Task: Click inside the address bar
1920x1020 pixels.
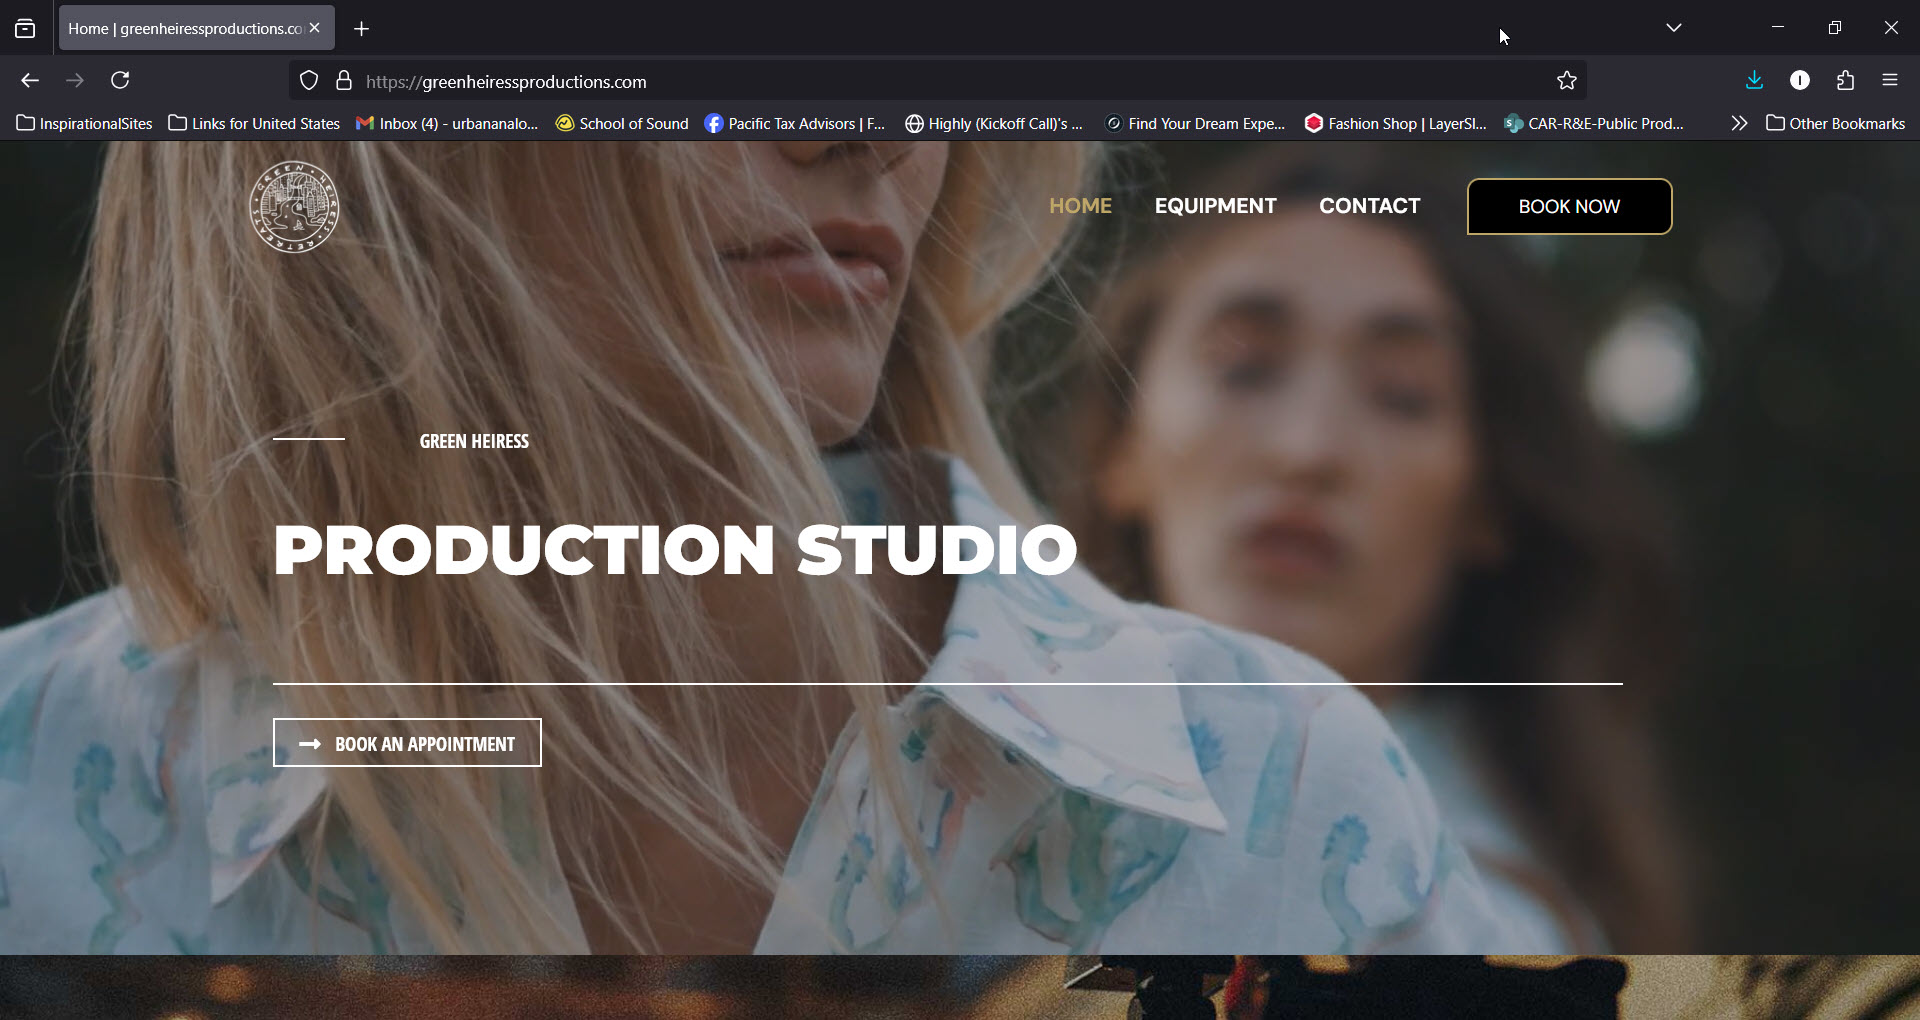Action: pos(900,80)
